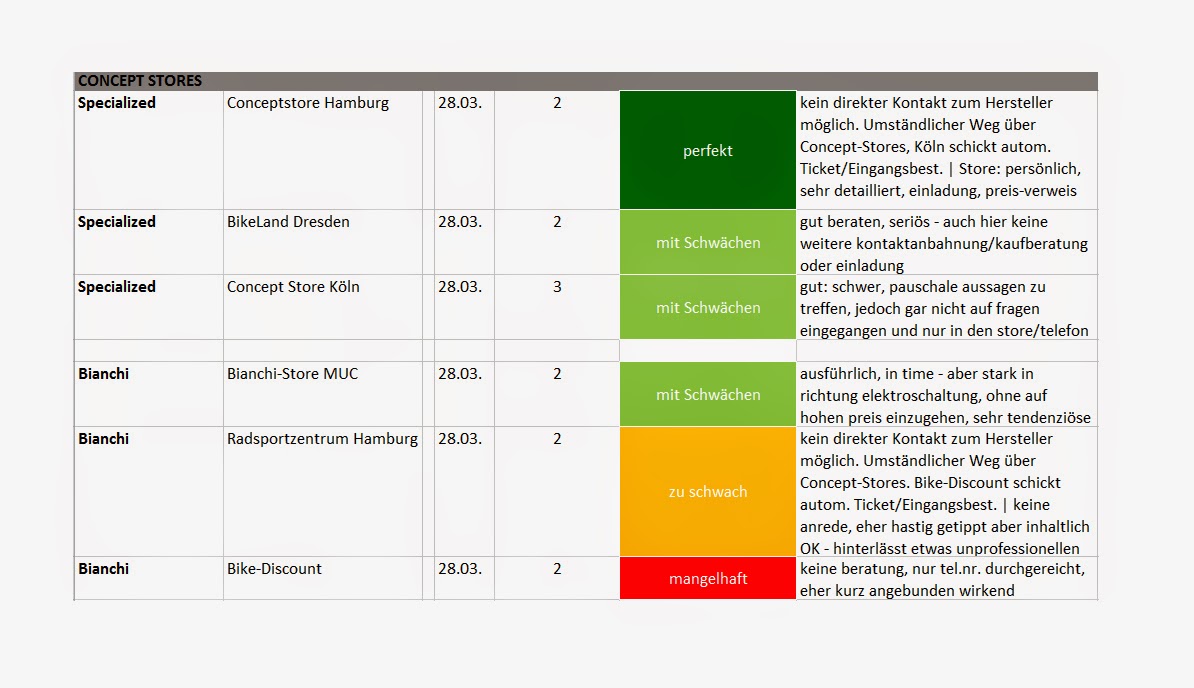
Task: Select the red mangelhaft cell
Action: click(x=707, y=578)
